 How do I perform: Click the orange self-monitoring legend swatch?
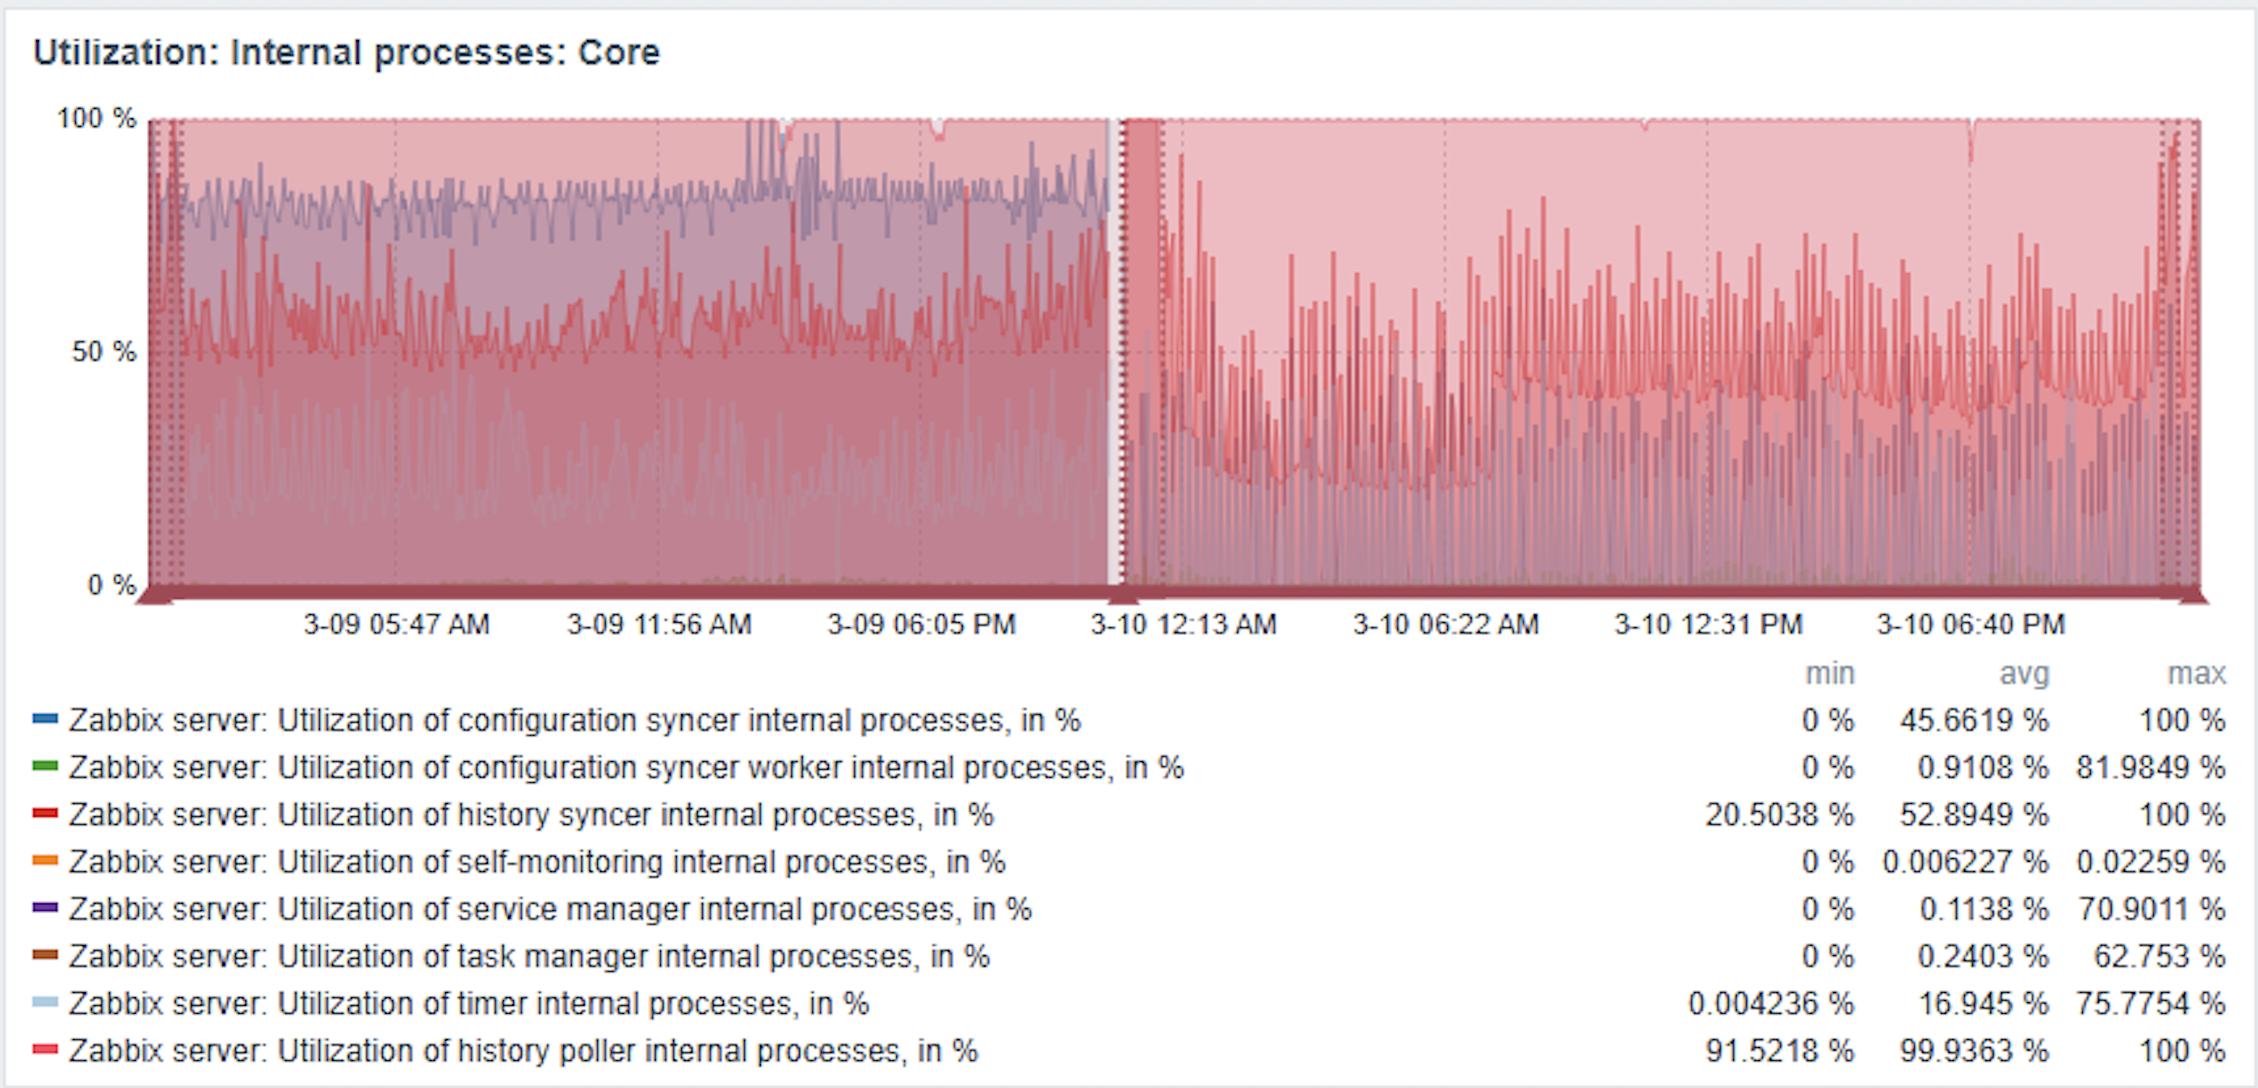pyautogui.click(x=45, y=860)
